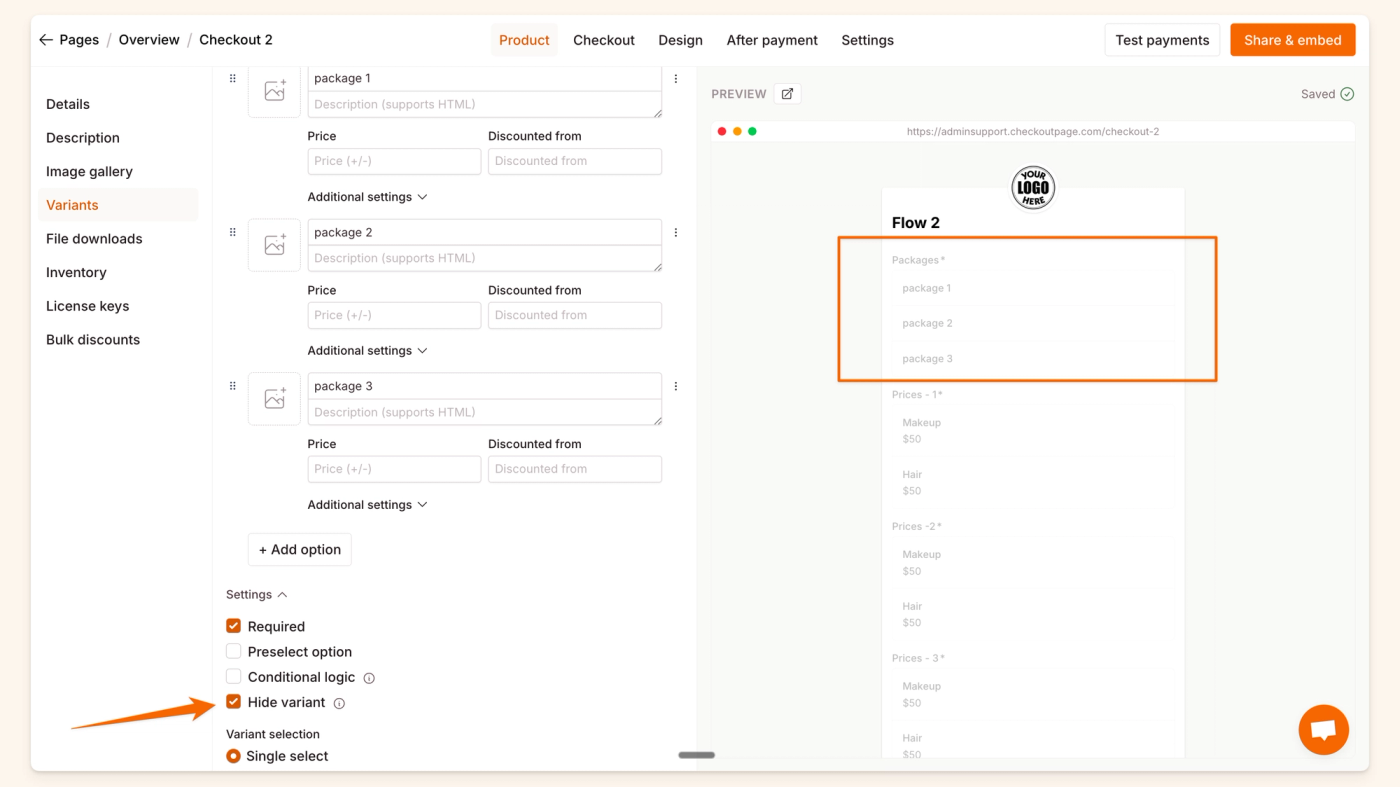Enable the Conditional logic checkbox
Viewport: 1400px width, 787px height.
click(233, 677)
